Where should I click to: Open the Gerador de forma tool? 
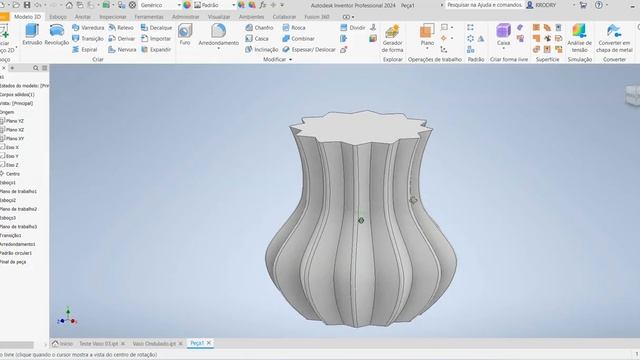point(392,38)
